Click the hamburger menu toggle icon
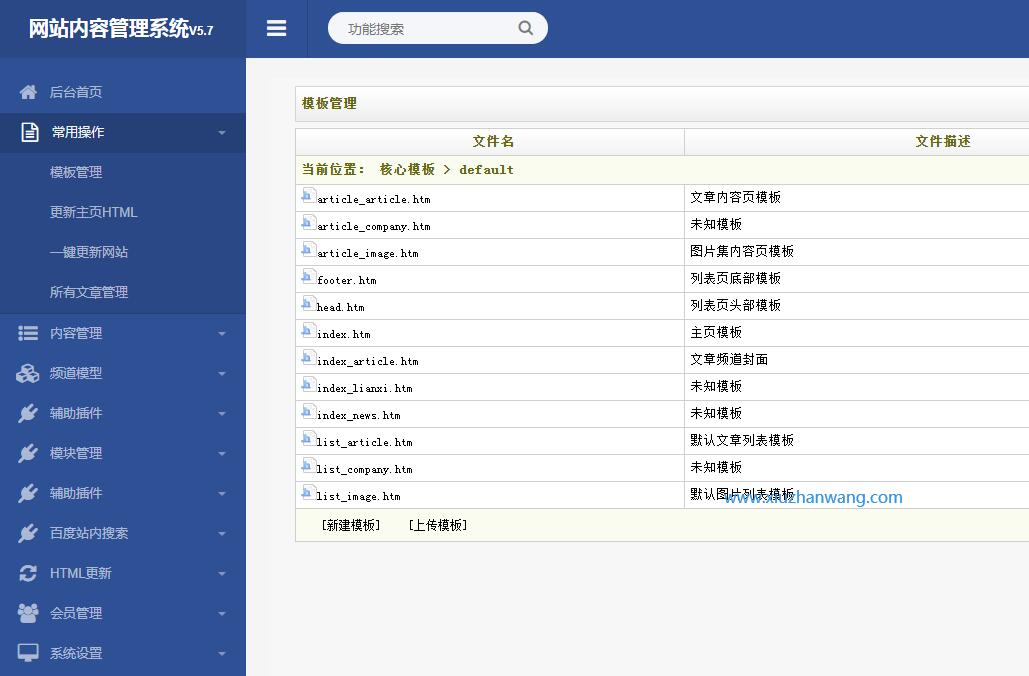The height and width of the screenshot is (676, 1029). [277, 29]
